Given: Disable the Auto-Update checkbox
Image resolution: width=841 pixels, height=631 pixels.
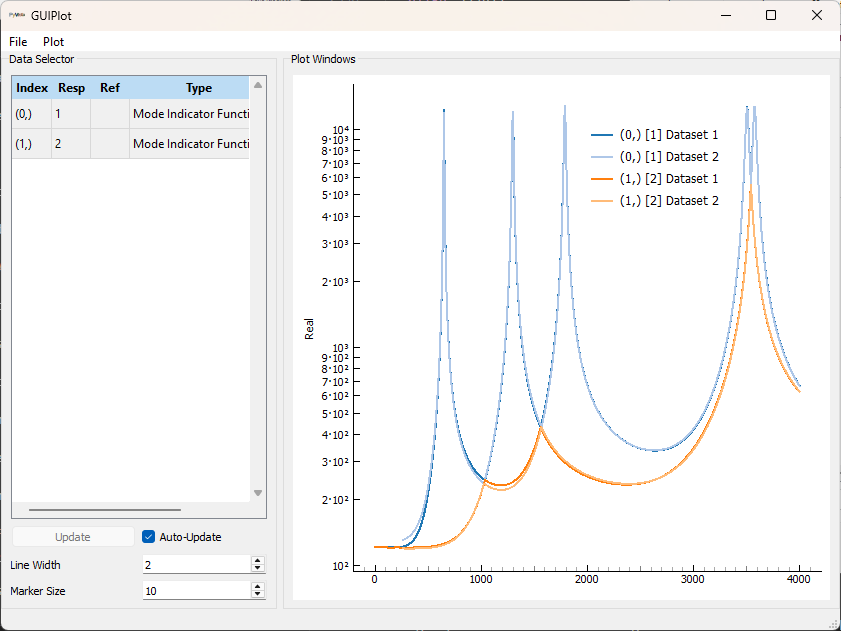Looking at the screenshot, I should pos(148,536).
